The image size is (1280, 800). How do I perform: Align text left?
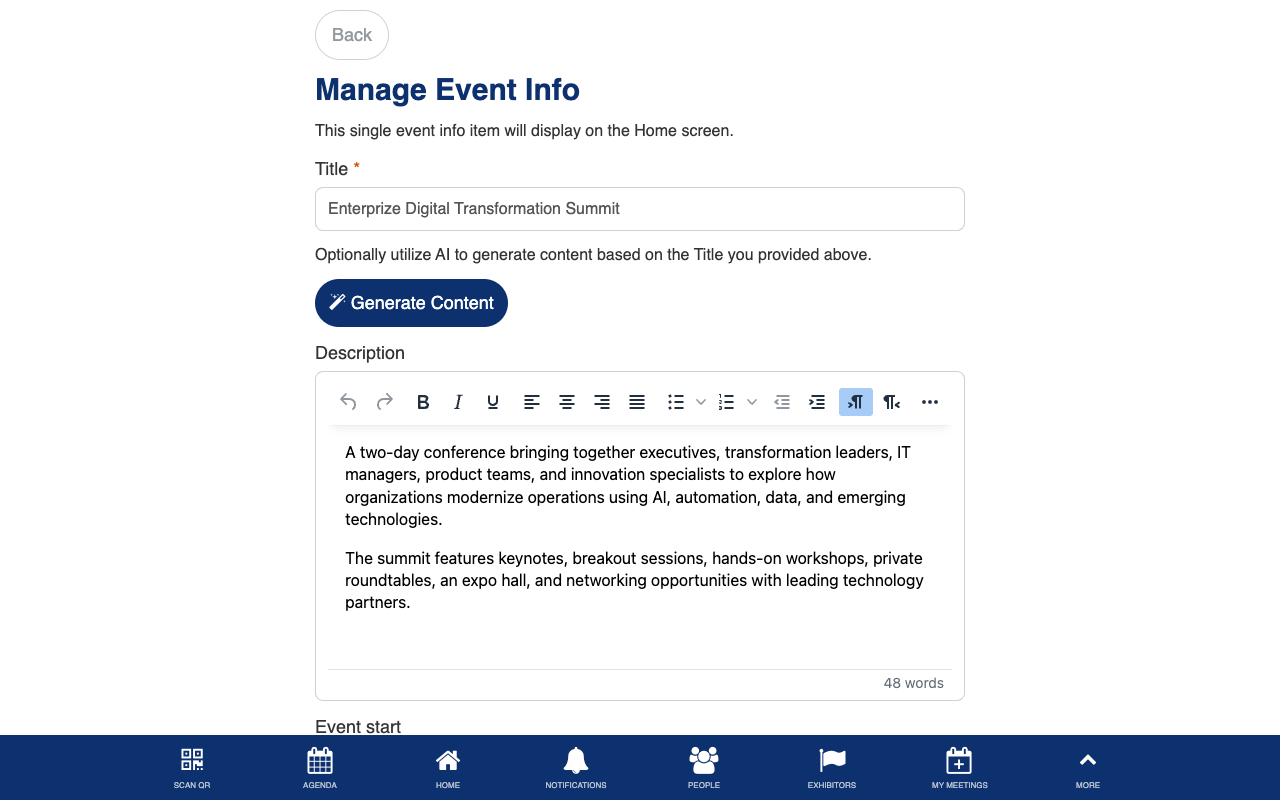pos(532,402)
